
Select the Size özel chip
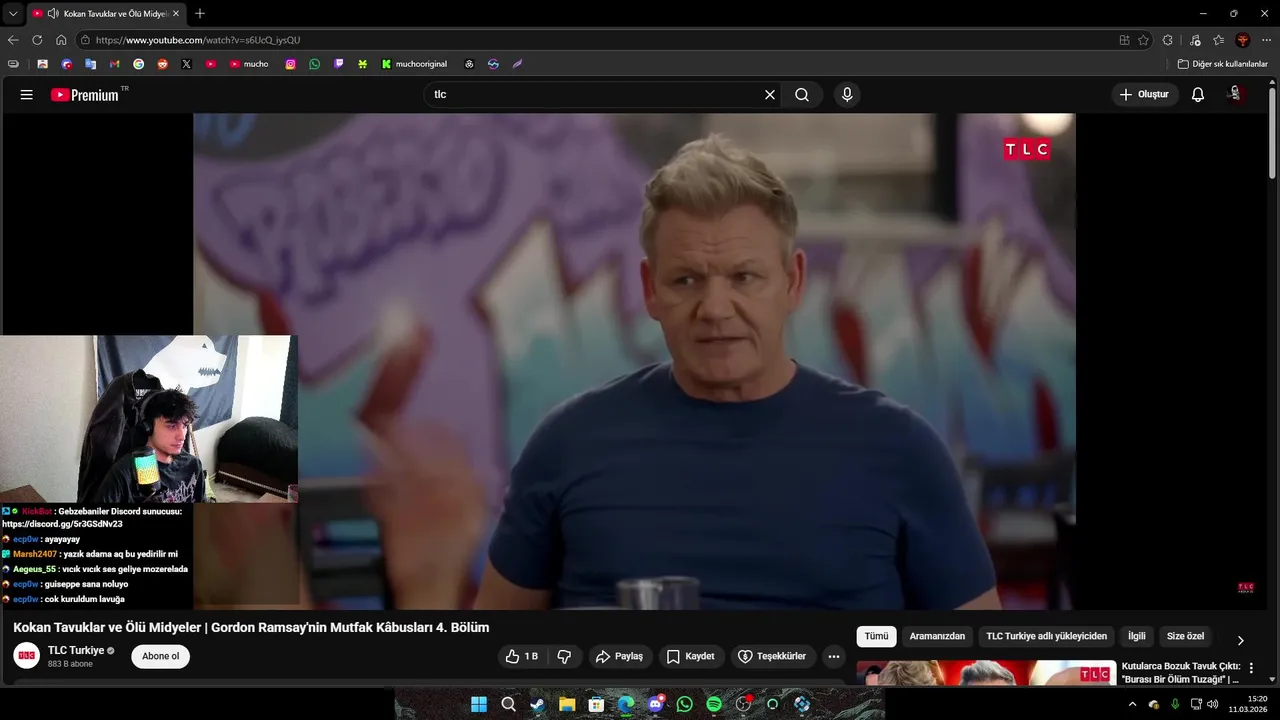pos(1186,637)
